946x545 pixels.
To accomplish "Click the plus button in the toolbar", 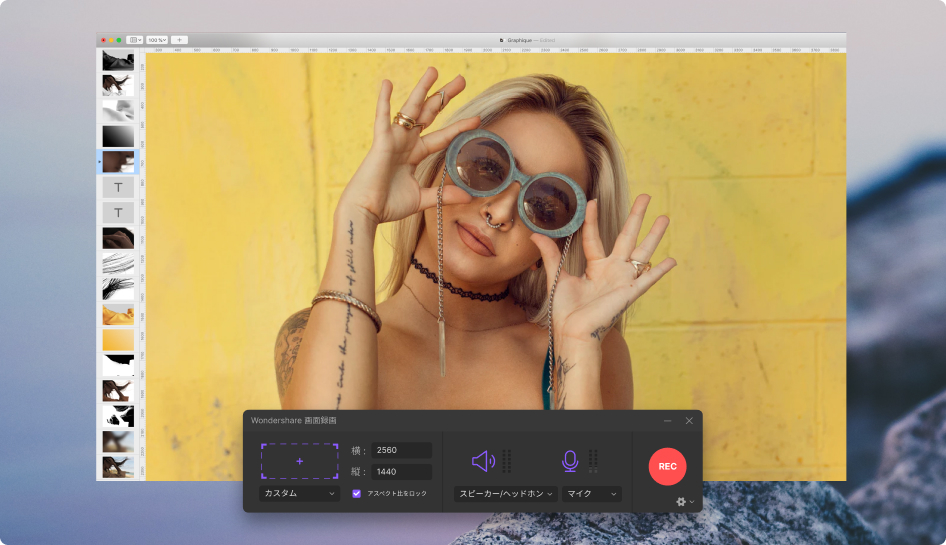I will click(x=179, y=40).
